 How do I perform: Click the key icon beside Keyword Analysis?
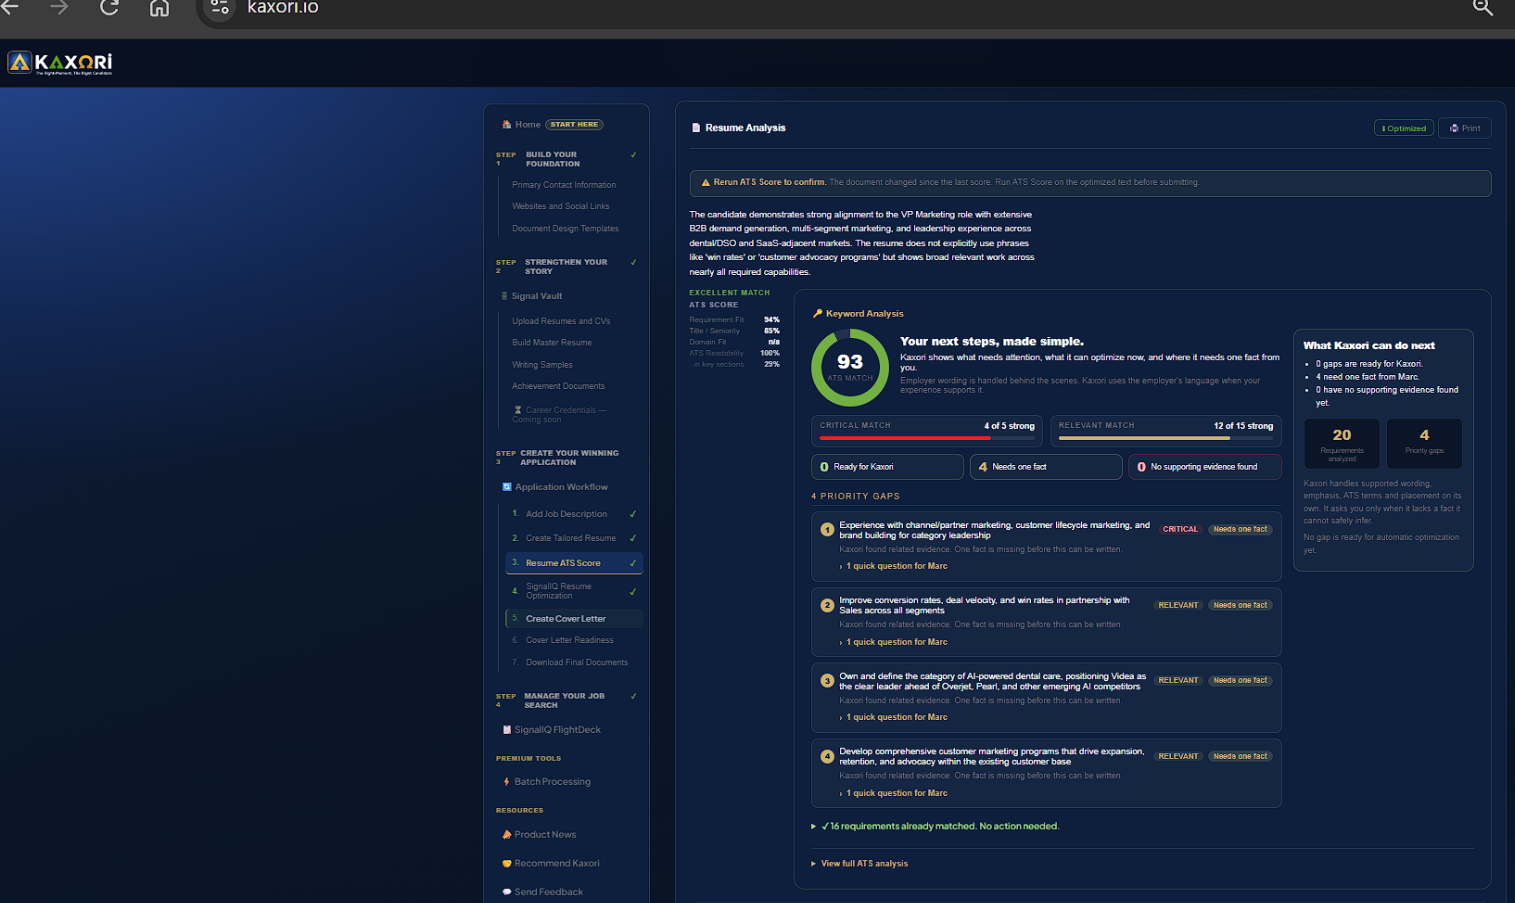(818, 314)
